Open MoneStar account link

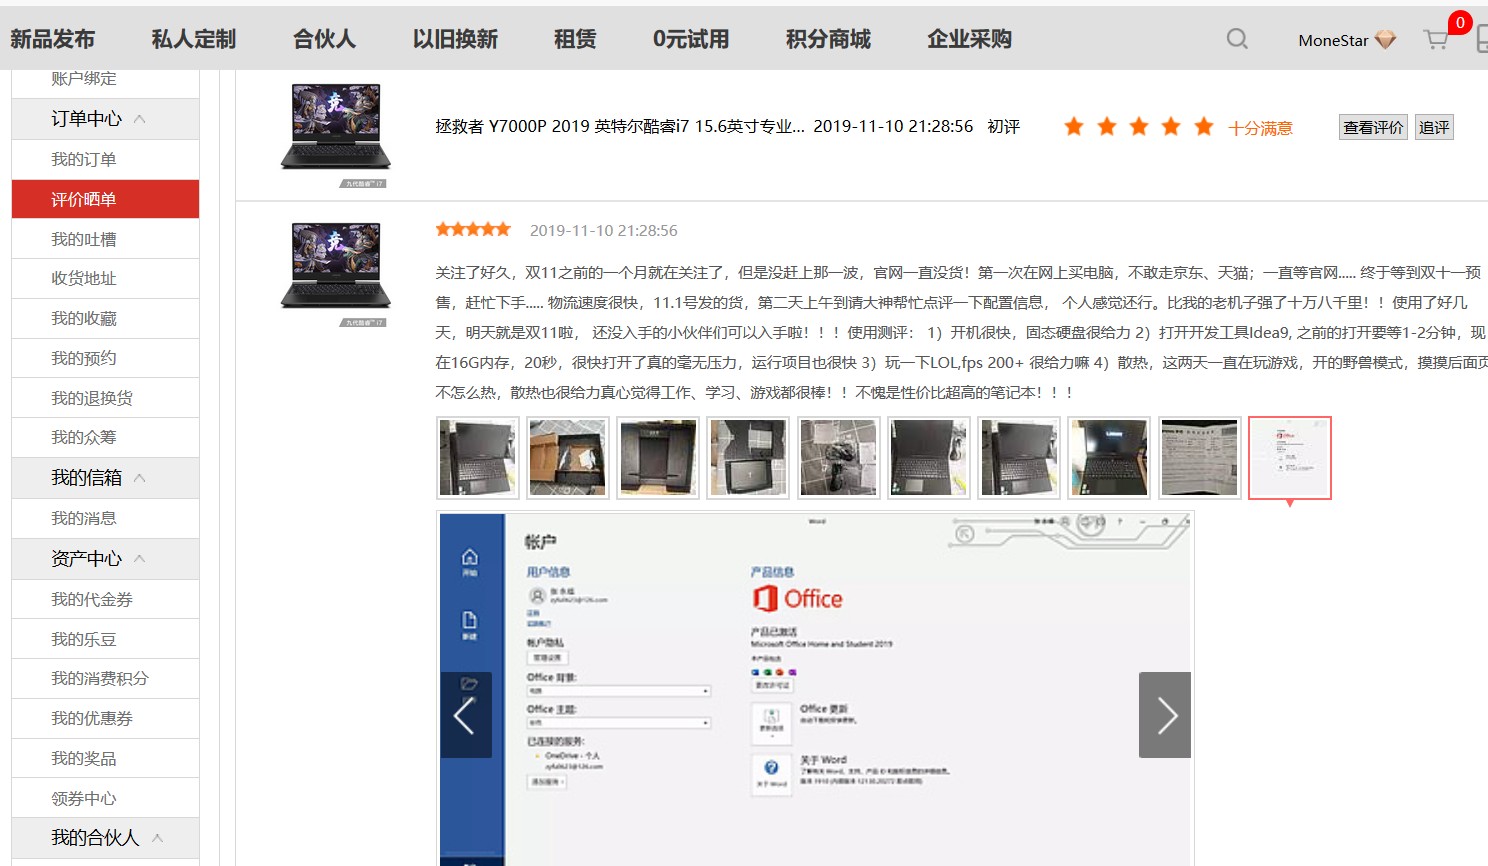1333,40
